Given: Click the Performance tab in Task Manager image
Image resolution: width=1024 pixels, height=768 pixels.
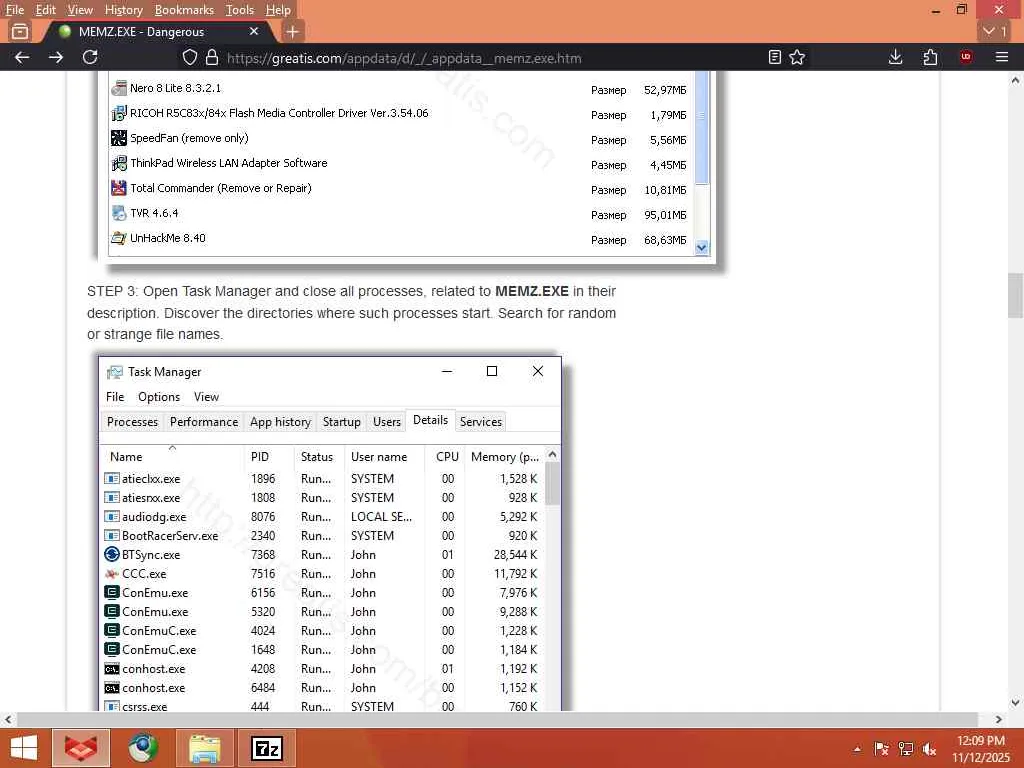Looking at the screenshot, I should pyautogui.click(x=204, y=422).
